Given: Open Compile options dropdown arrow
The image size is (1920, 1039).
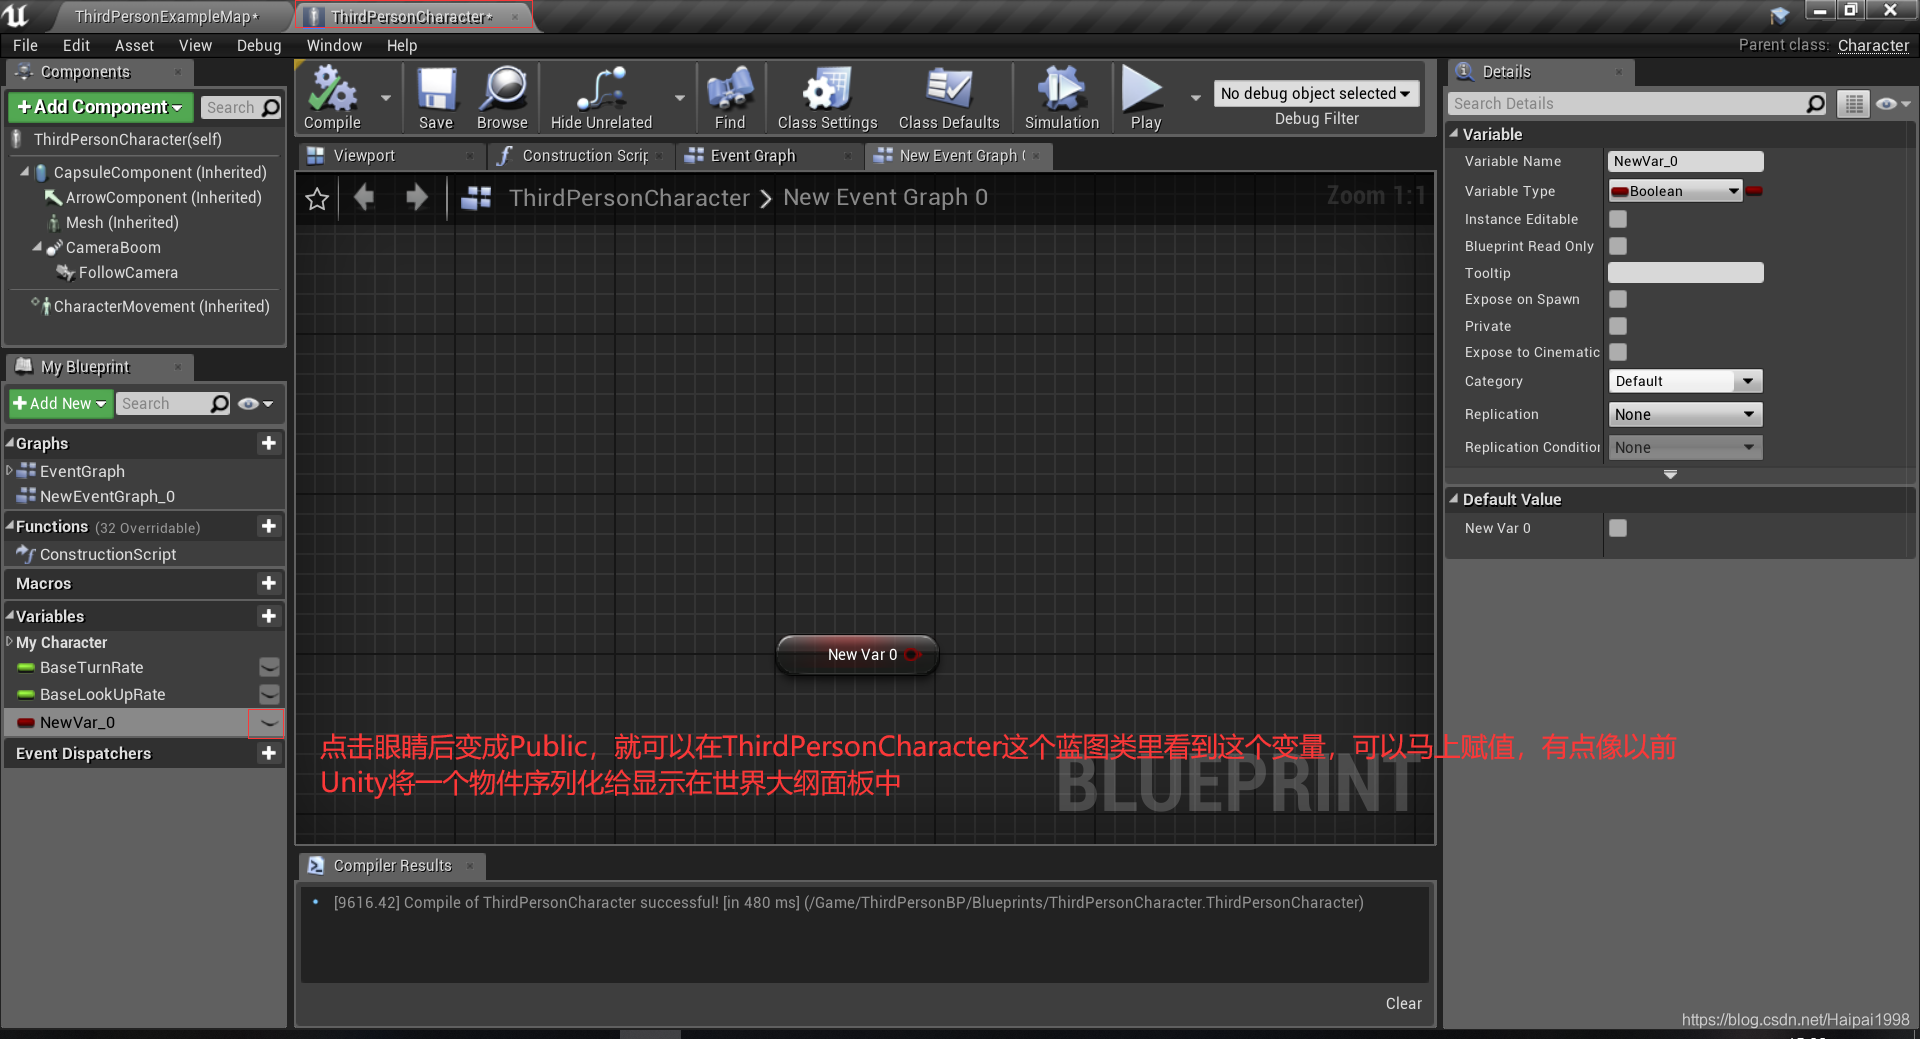Looking at the screenshot, I should click(385, 98).
